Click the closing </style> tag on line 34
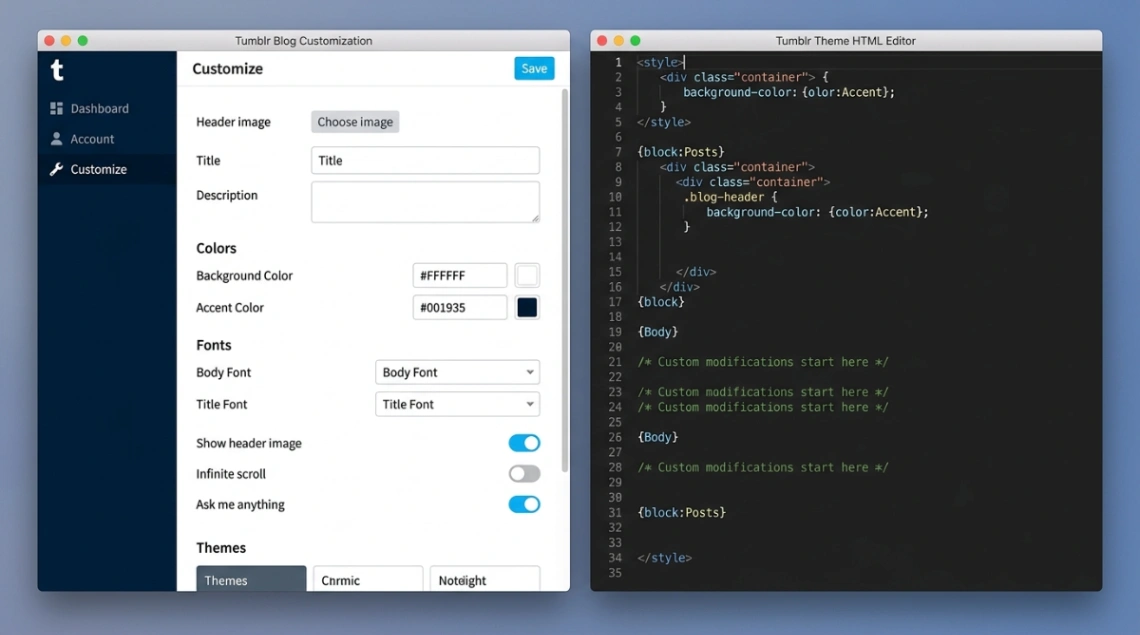The width and height of the screenshot is (1140, 635). pos(665,558)
